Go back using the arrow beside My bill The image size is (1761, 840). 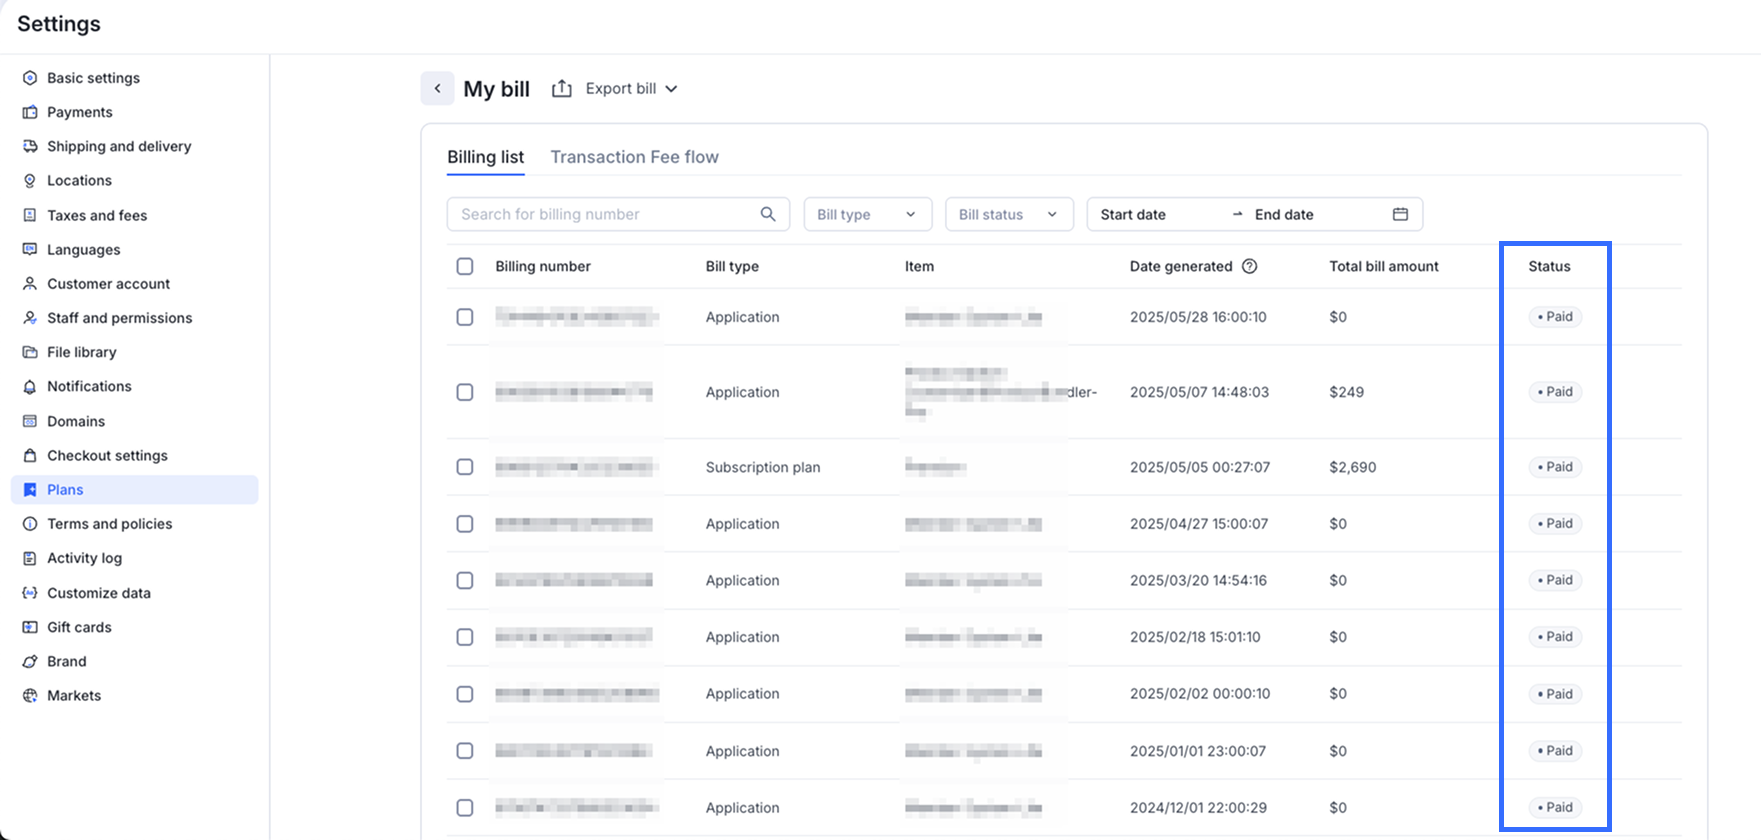tap(437, 88)
